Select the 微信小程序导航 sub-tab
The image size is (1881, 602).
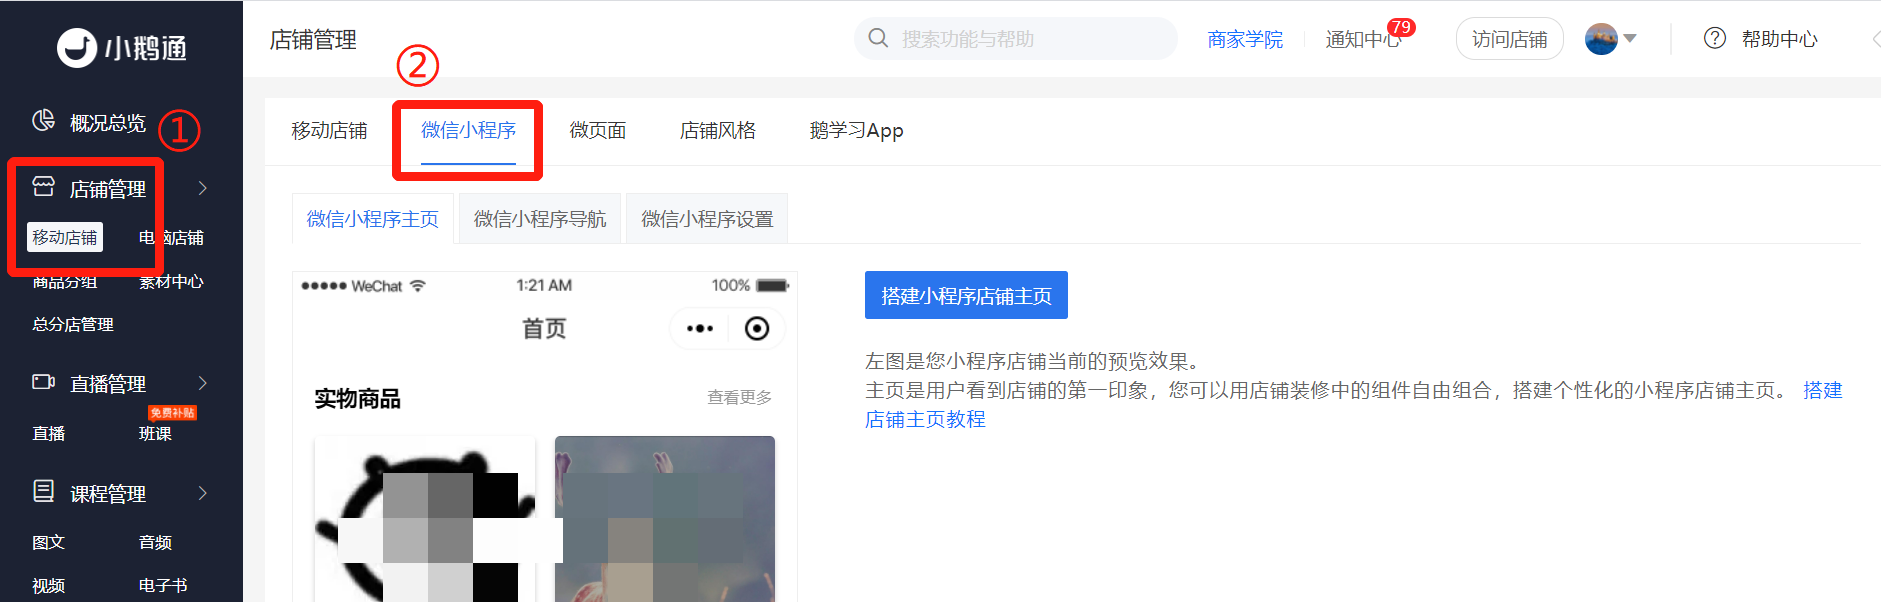[540, 219]
